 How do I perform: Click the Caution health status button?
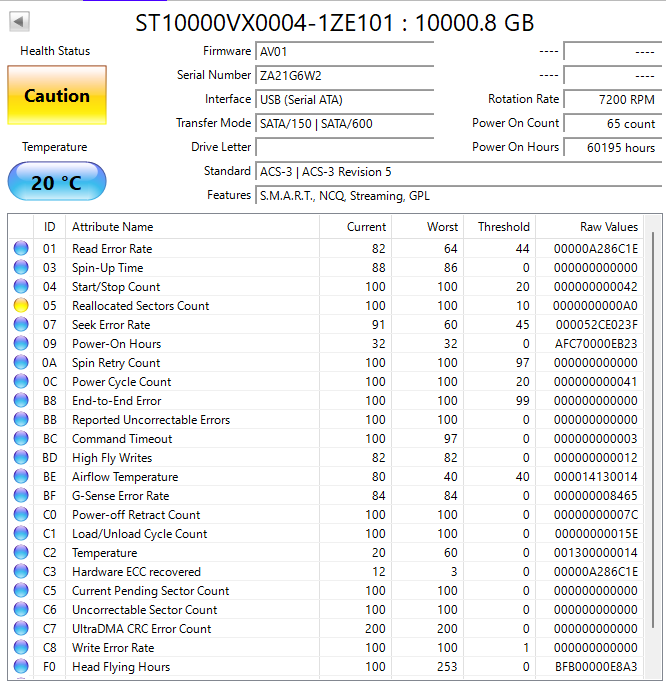click(x=57, y=95)
